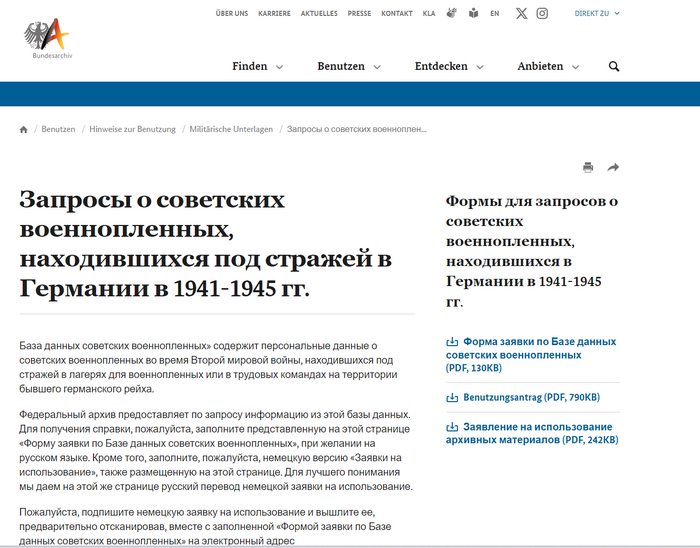The image size is (700, 548).
Task: Expand the Entdecken menu
Action: pos(449,66)
